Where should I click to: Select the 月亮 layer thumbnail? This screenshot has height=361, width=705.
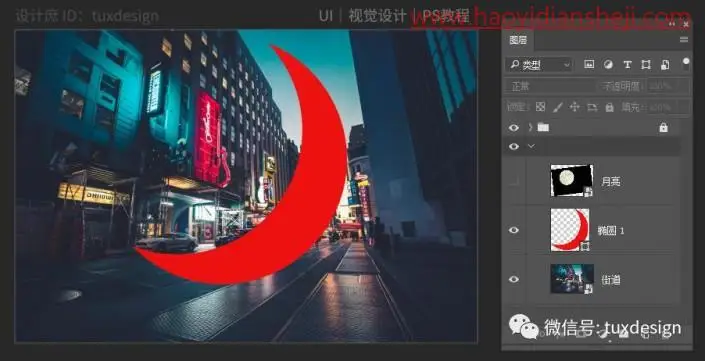coord(572,181)
